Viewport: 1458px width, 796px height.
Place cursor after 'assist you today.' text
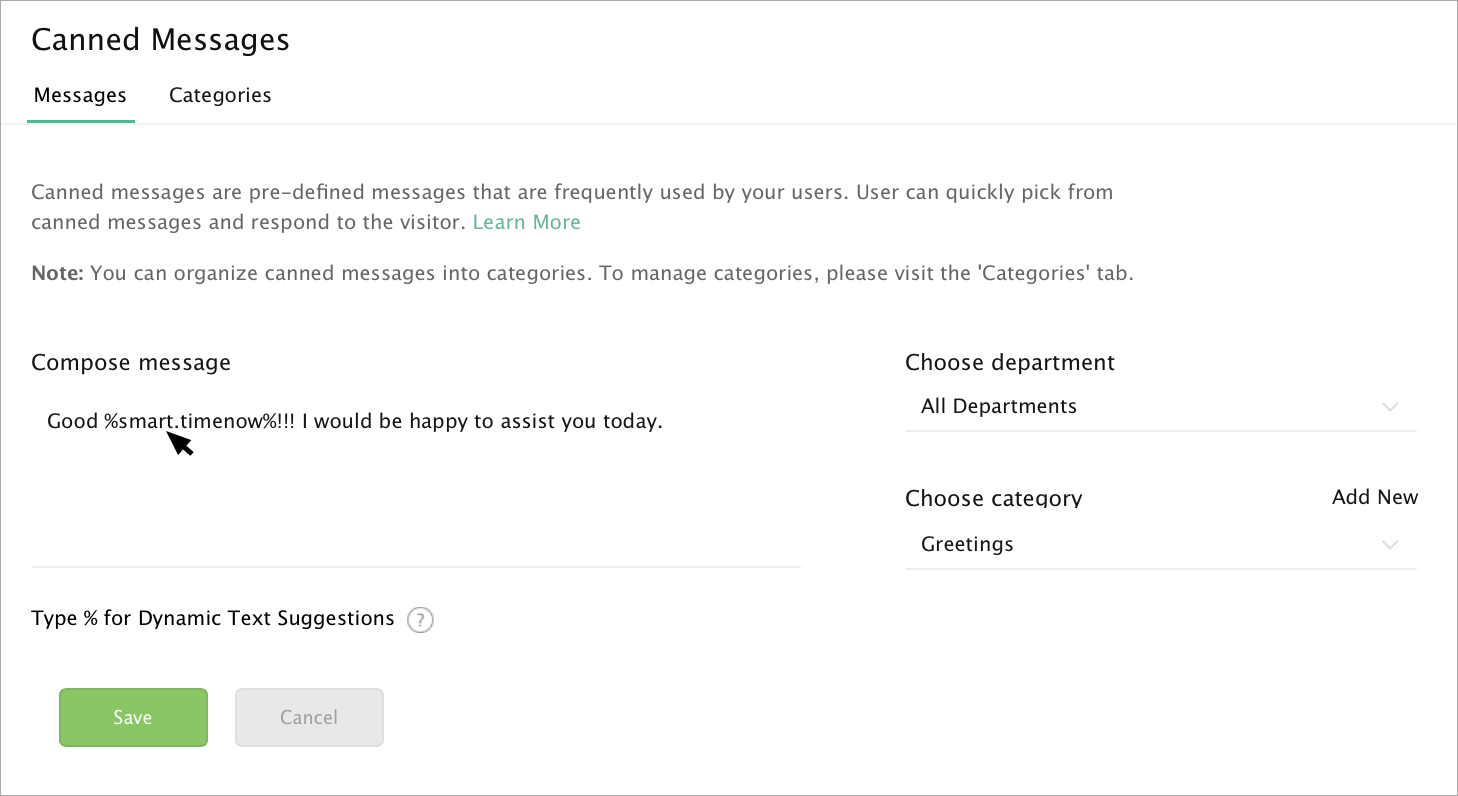[x=664, y=421]
